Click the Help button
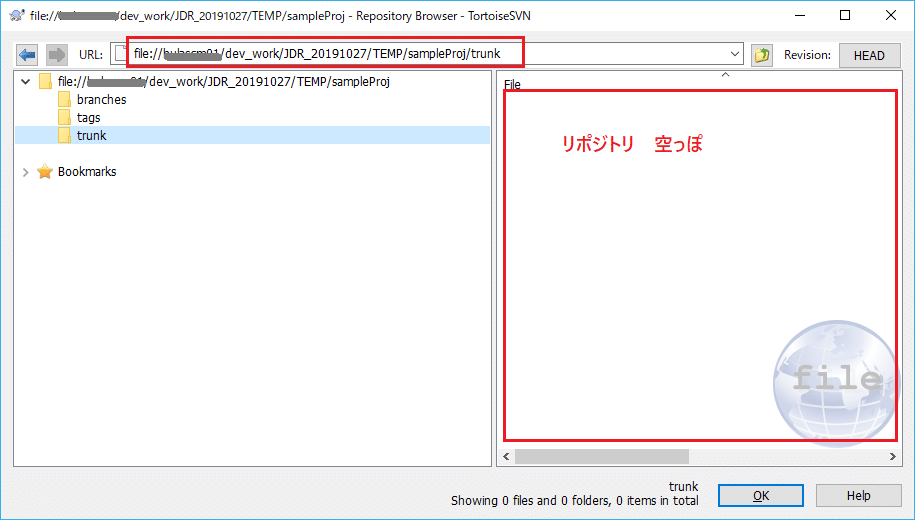 pos(858,495)
